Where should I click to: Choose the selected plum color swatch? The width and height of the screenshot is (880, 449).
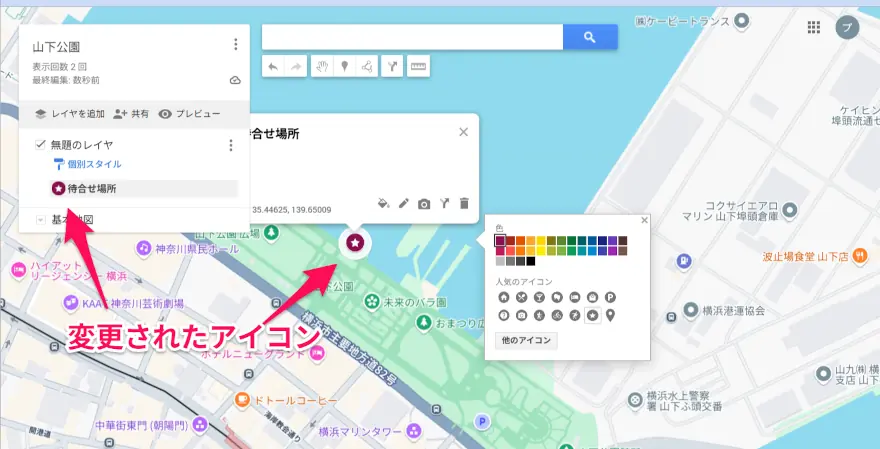(x=500, y=241)
